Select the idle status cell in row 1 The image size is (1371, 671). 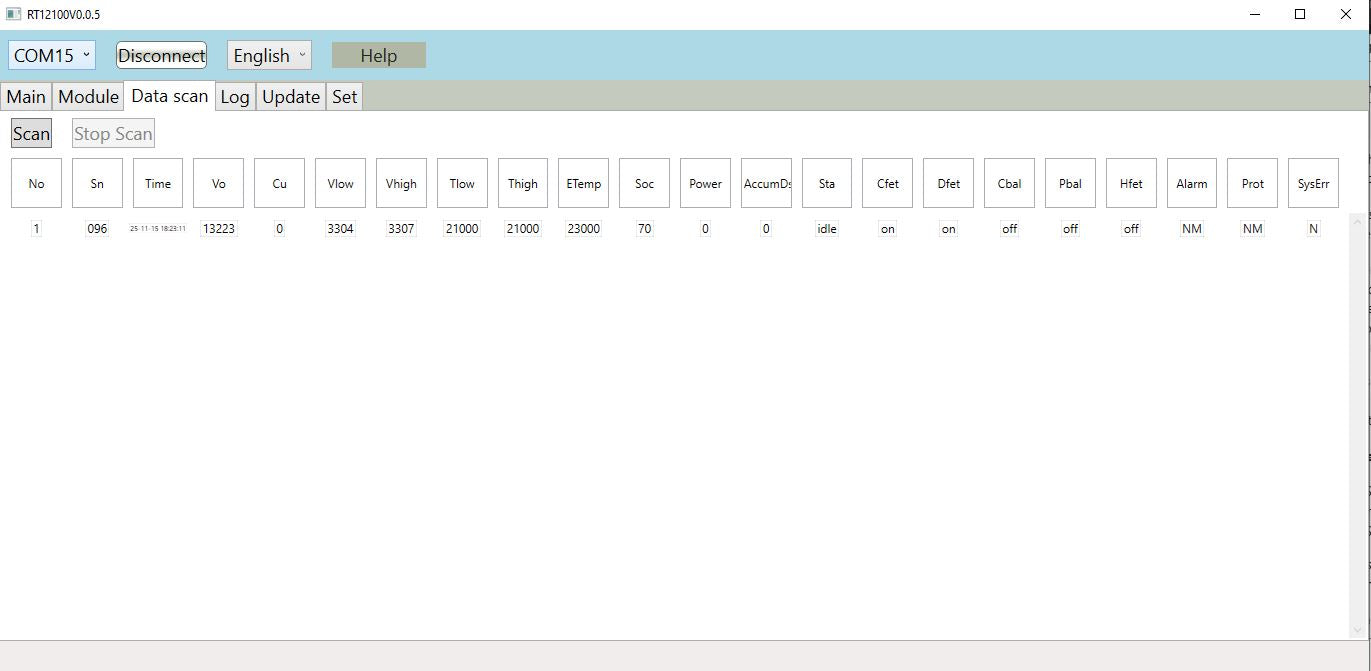[827, 229]
